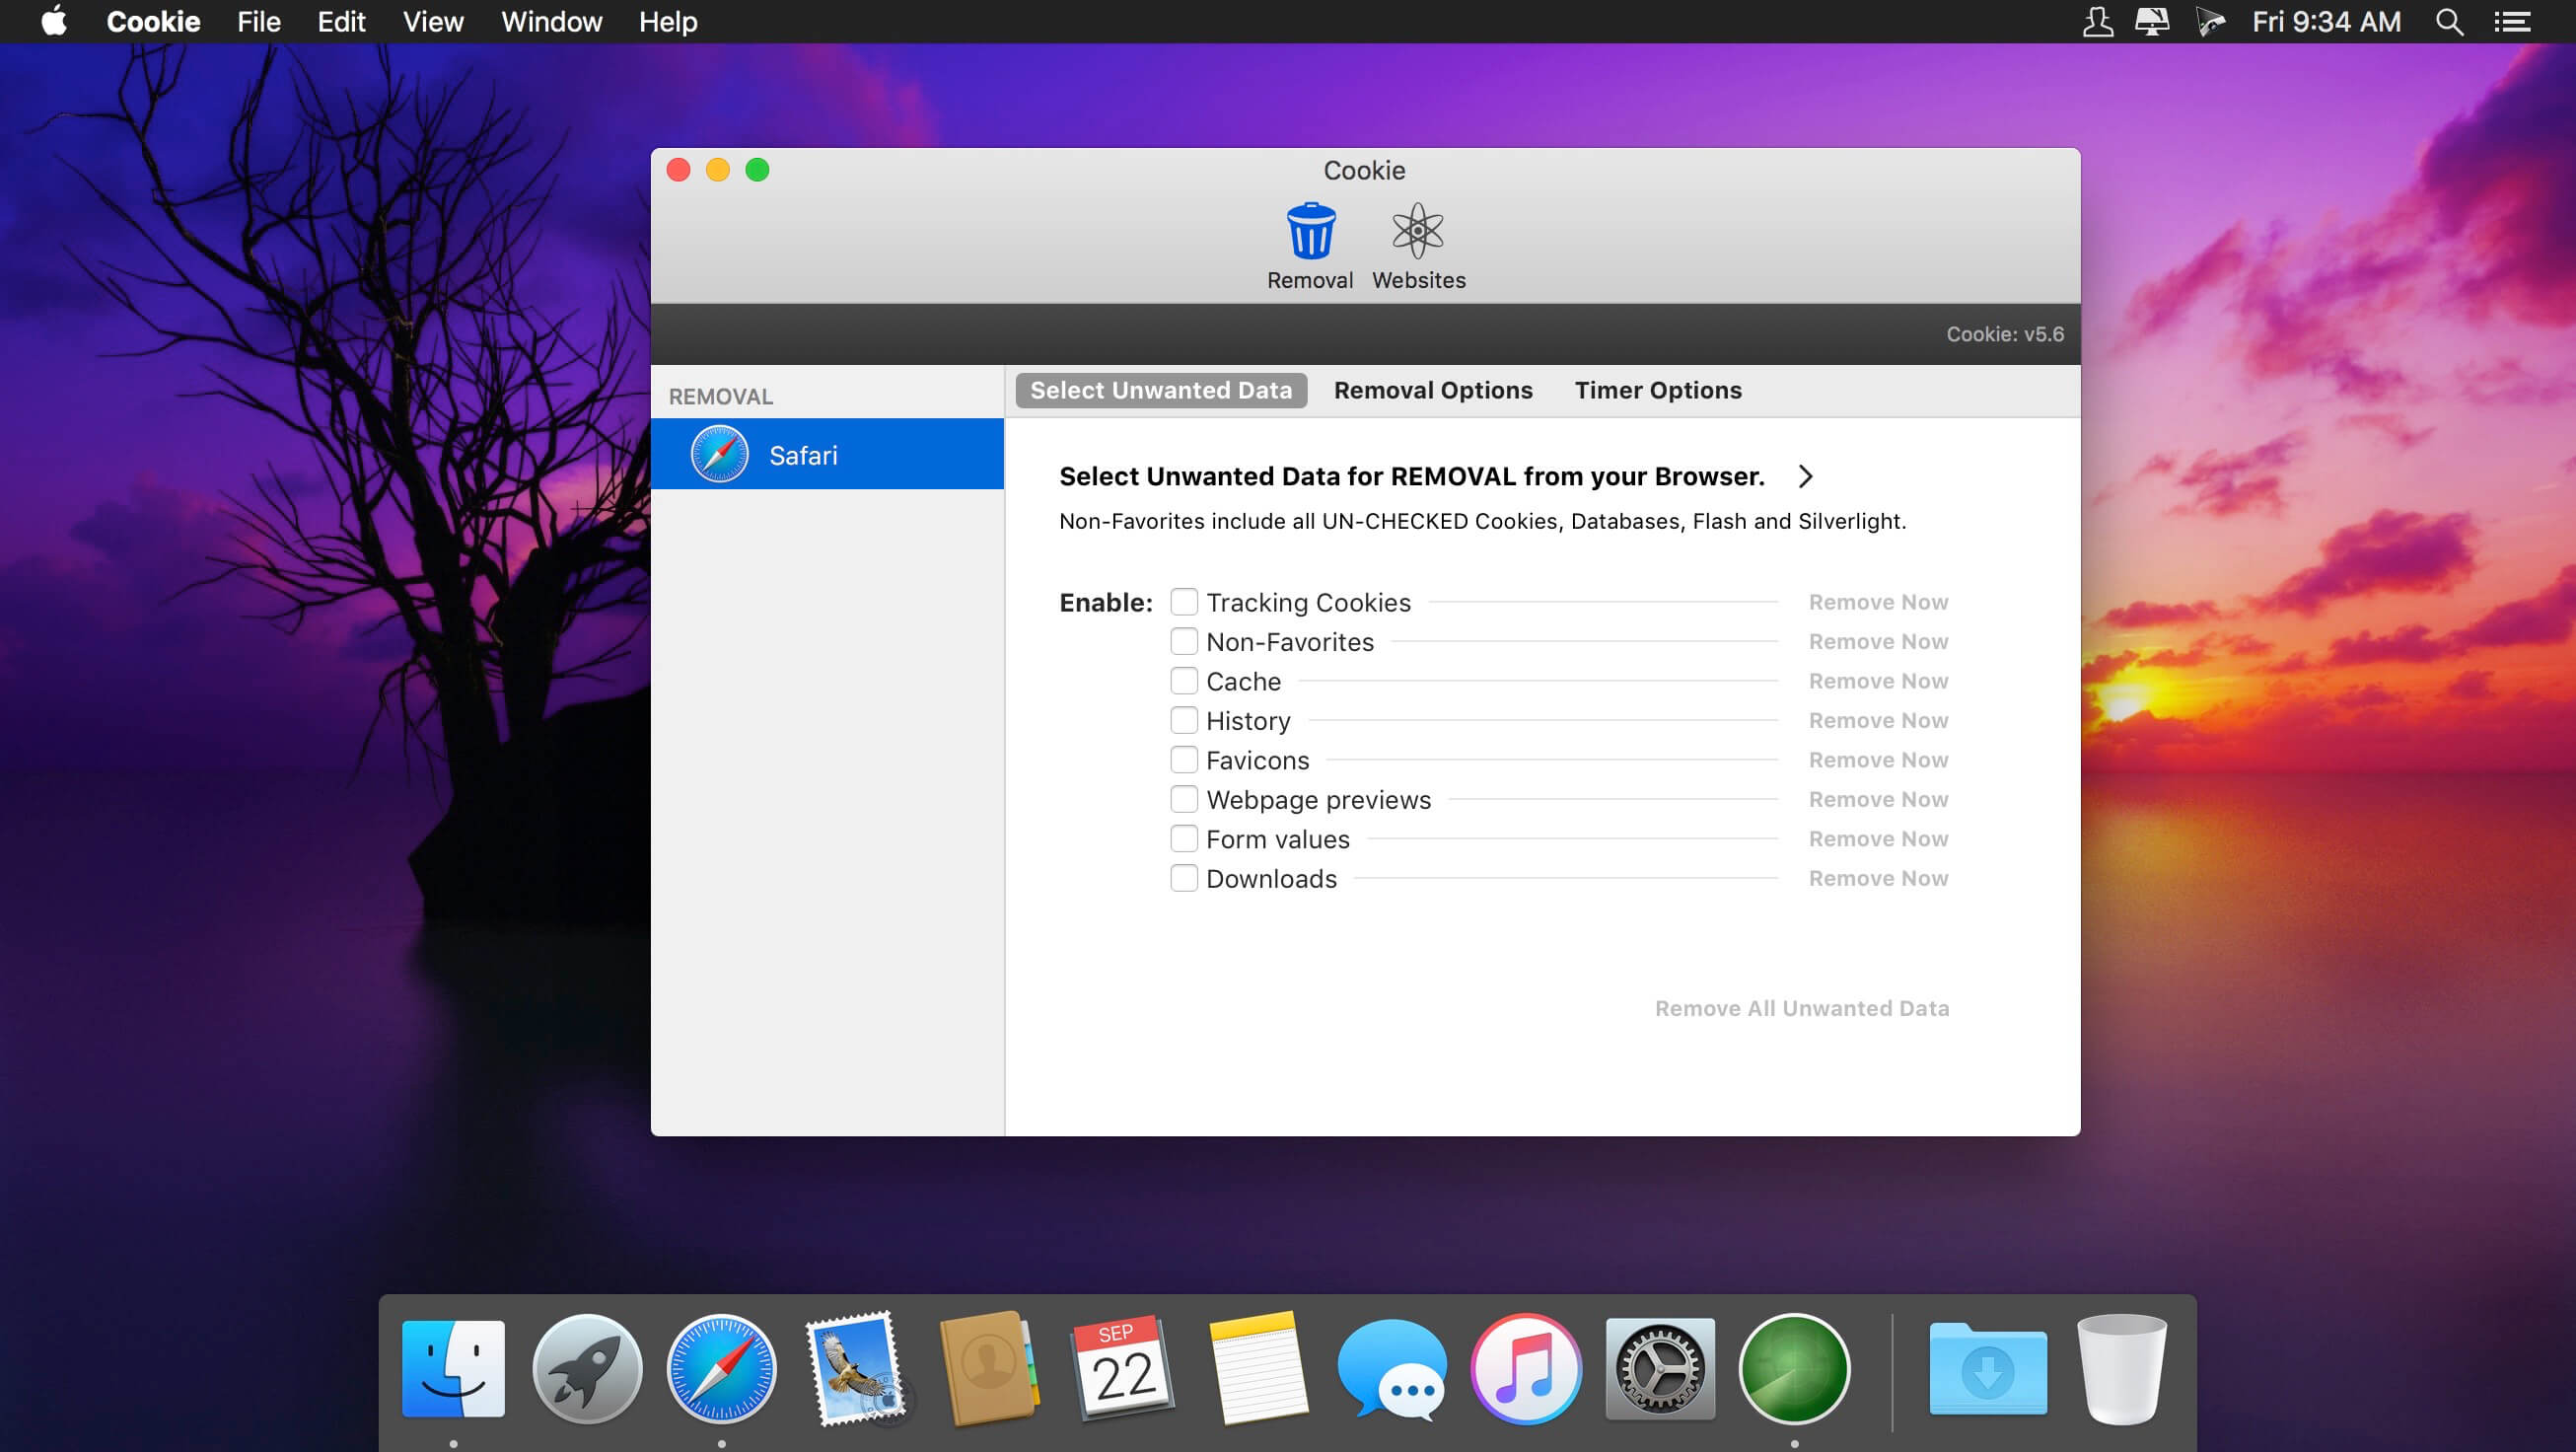Open the Help menu
The height and width of the screenshot is (1452, 2576).
pos(668,21)
